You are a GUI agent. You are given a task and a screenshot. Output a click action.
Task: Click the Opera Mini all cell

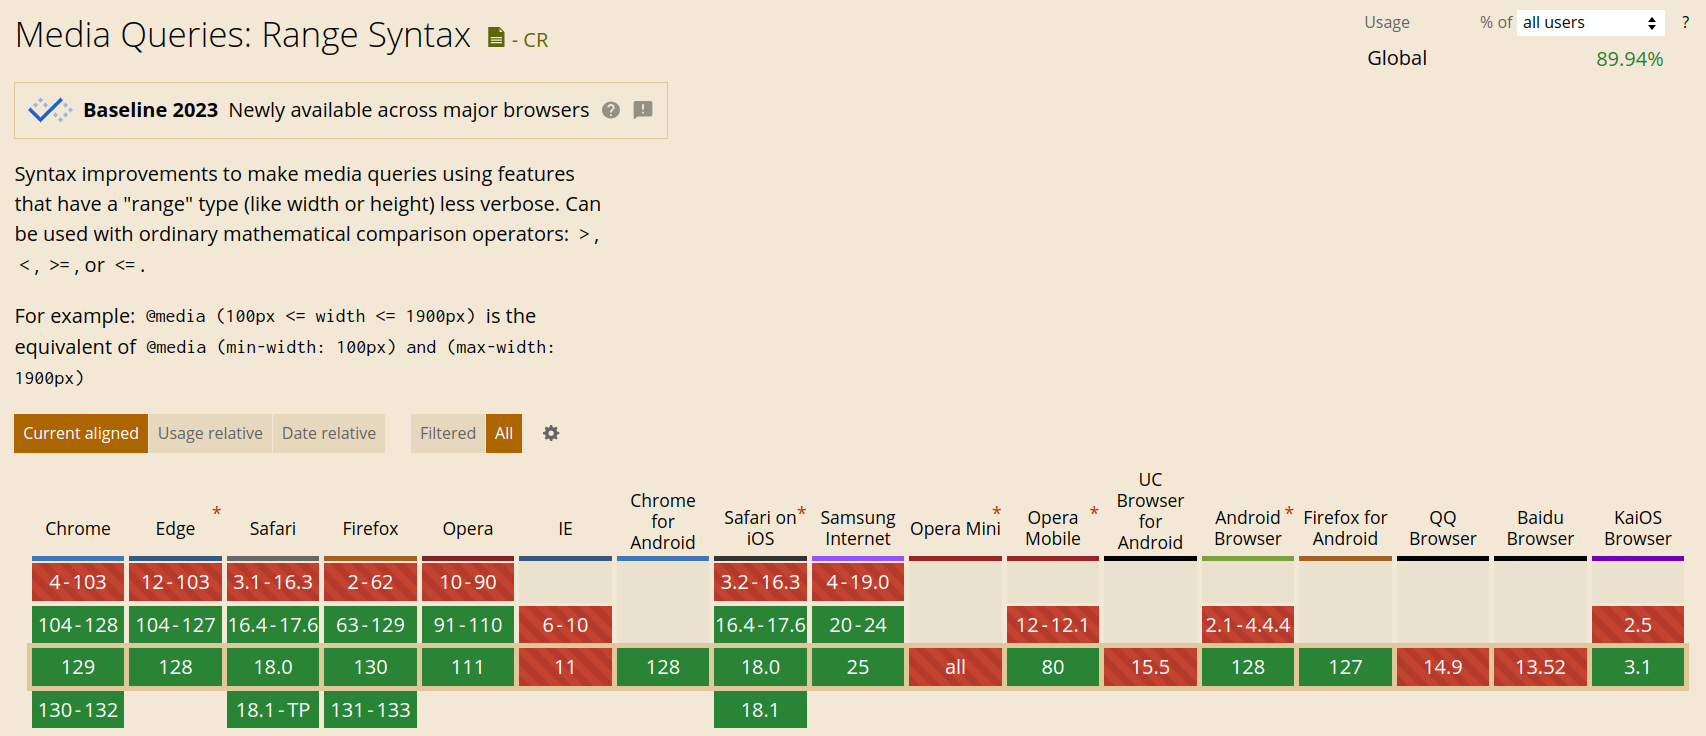pyautogui.click(x=955, y=667)
